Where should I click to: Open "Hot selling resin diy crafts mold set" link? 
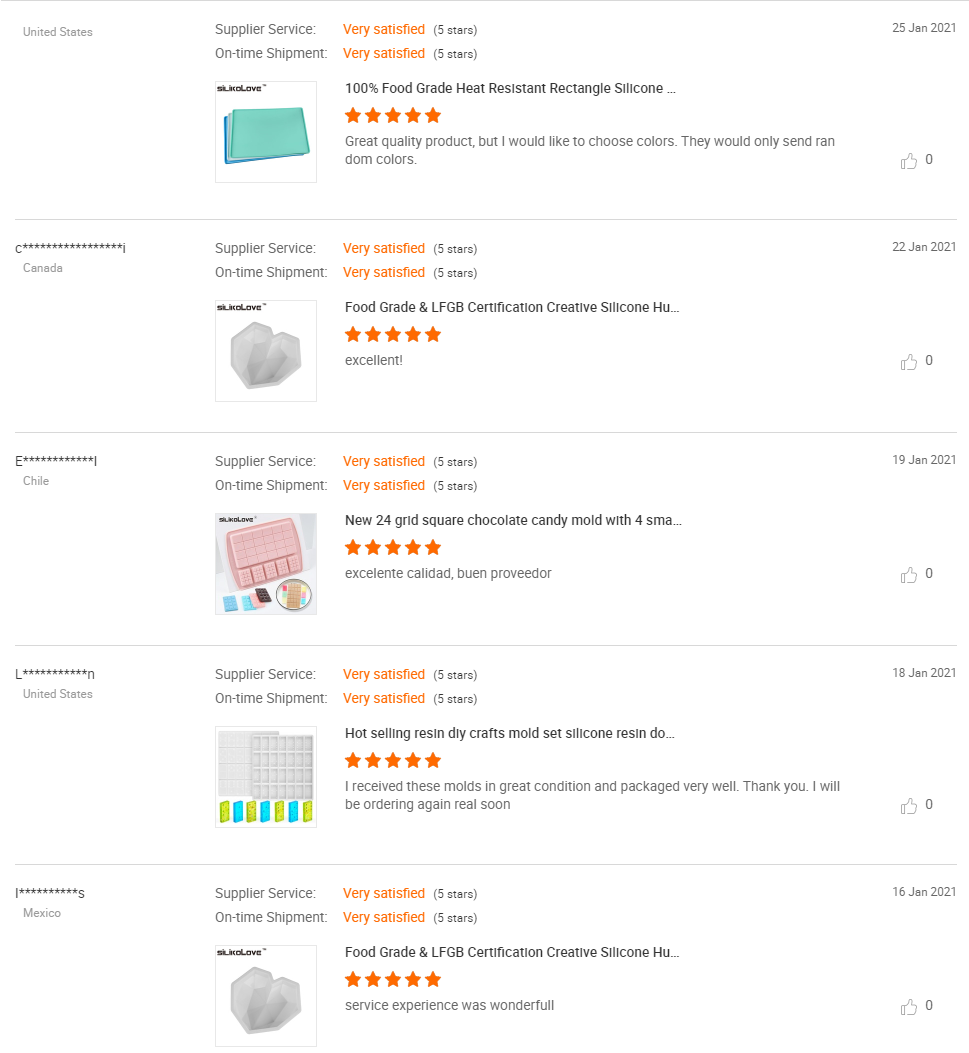tap(510, 734)
